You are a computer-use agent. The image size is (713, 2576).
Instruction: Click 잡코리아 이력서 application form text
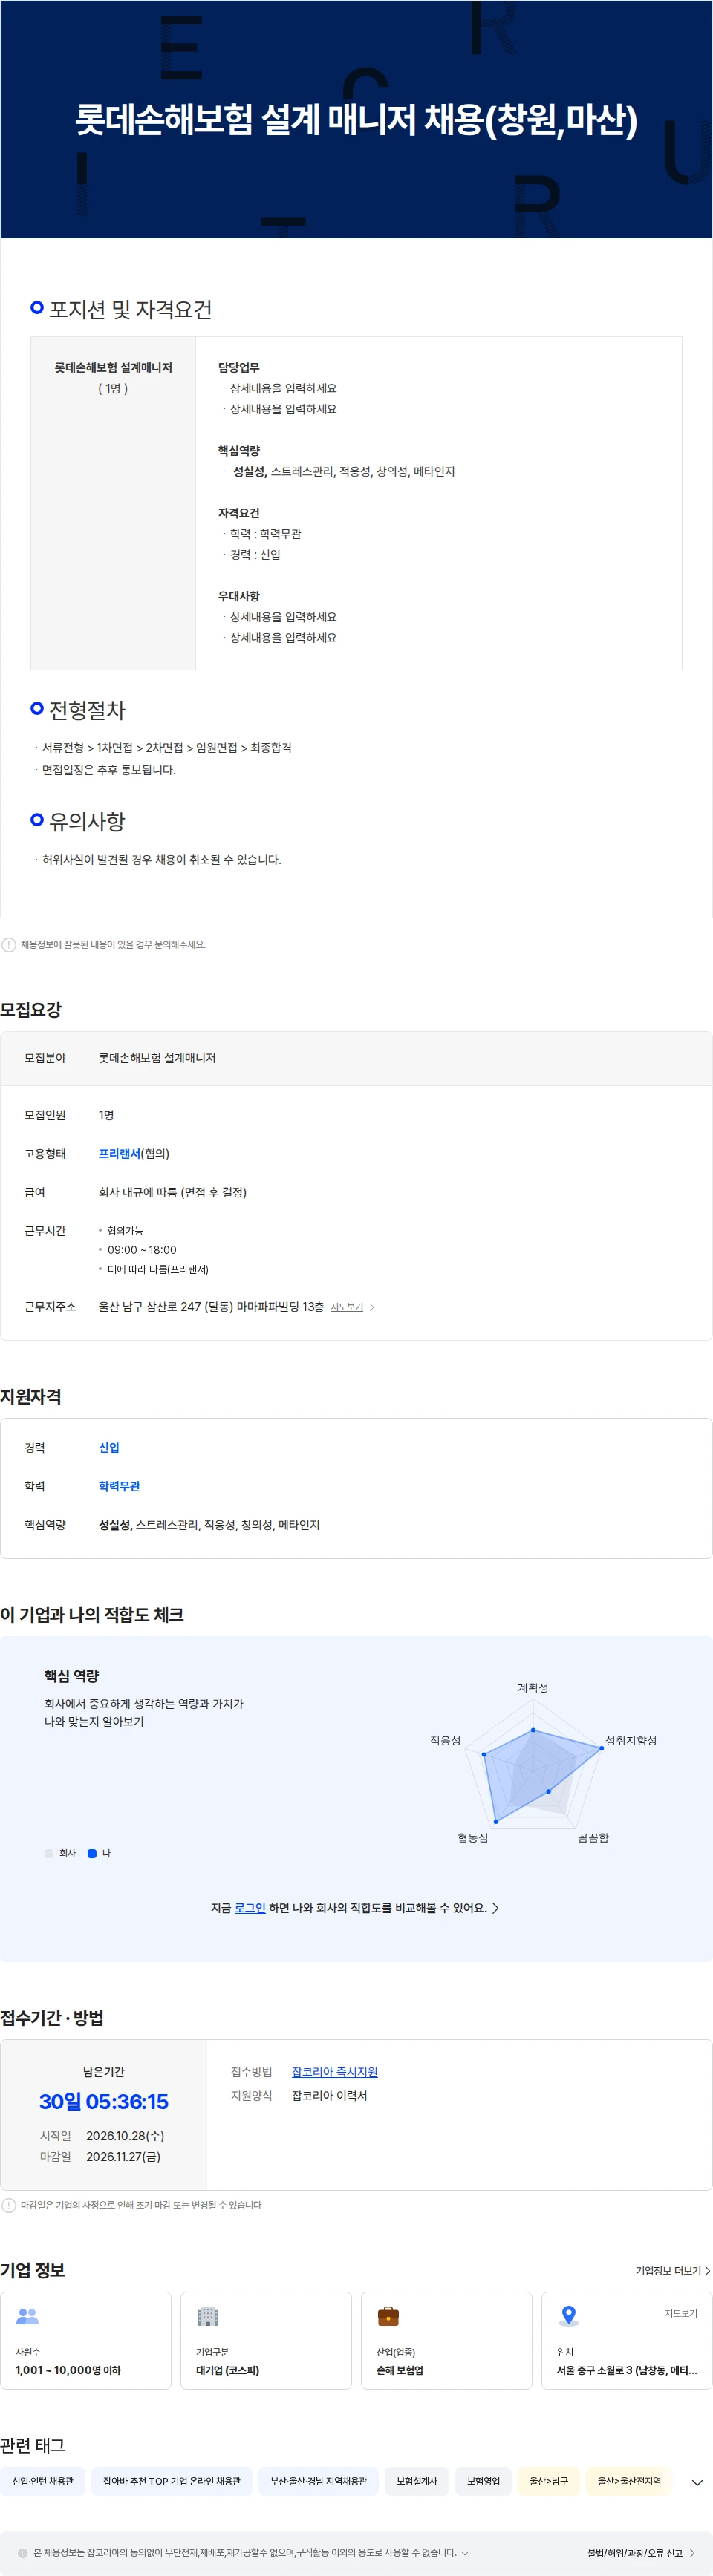tap(329, 2095)
